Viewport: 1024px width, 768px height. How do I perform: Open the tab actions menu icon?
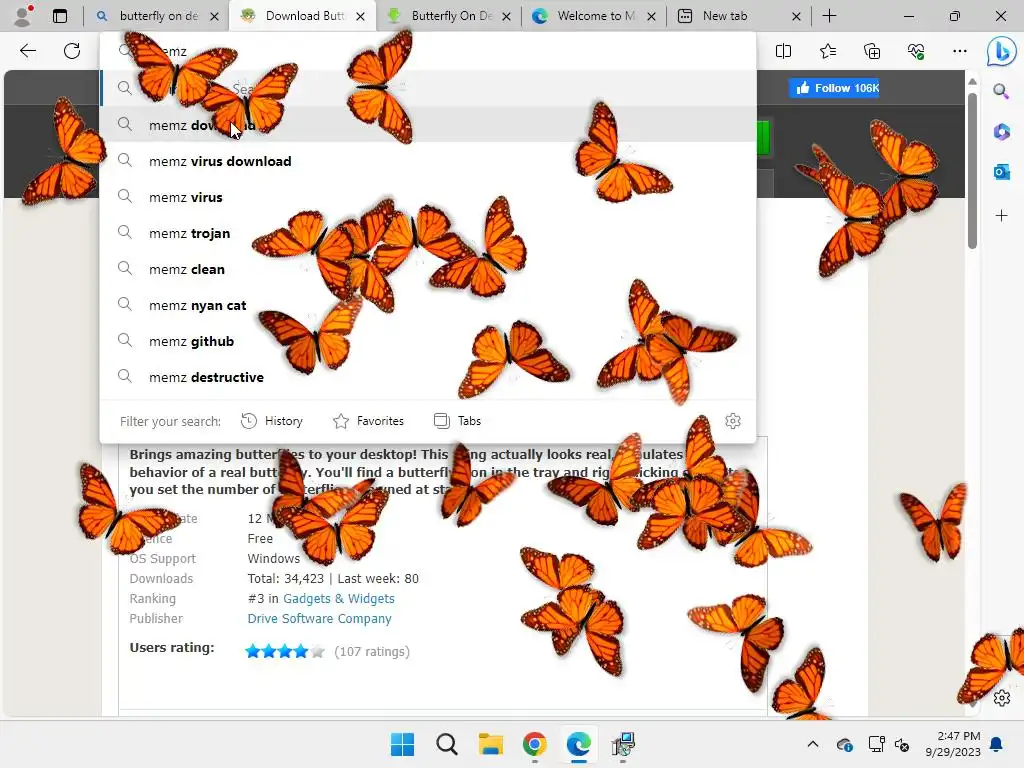pos(60,16)
